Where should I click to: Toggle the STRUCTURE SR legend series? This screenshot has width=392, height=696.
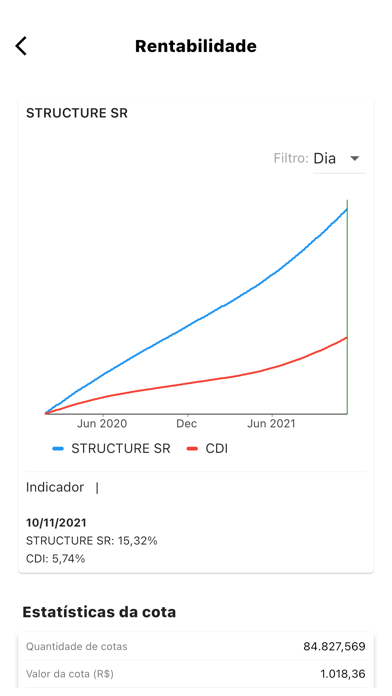coord(111,448)
